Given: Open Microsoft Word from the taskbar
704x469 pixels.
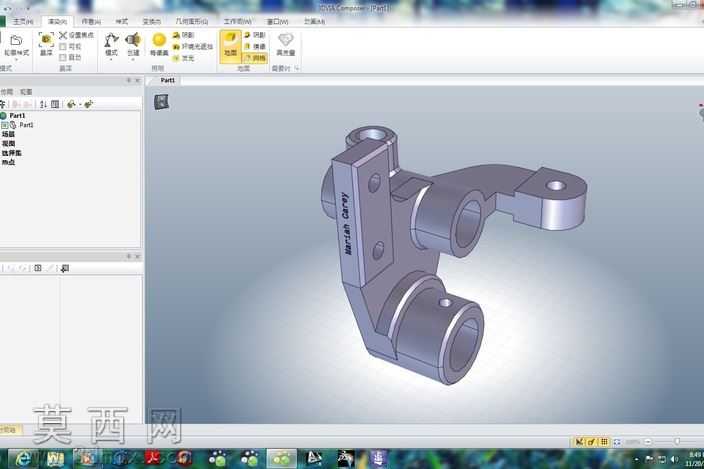Looking at the screenshot, I should (x=56, y=458).
